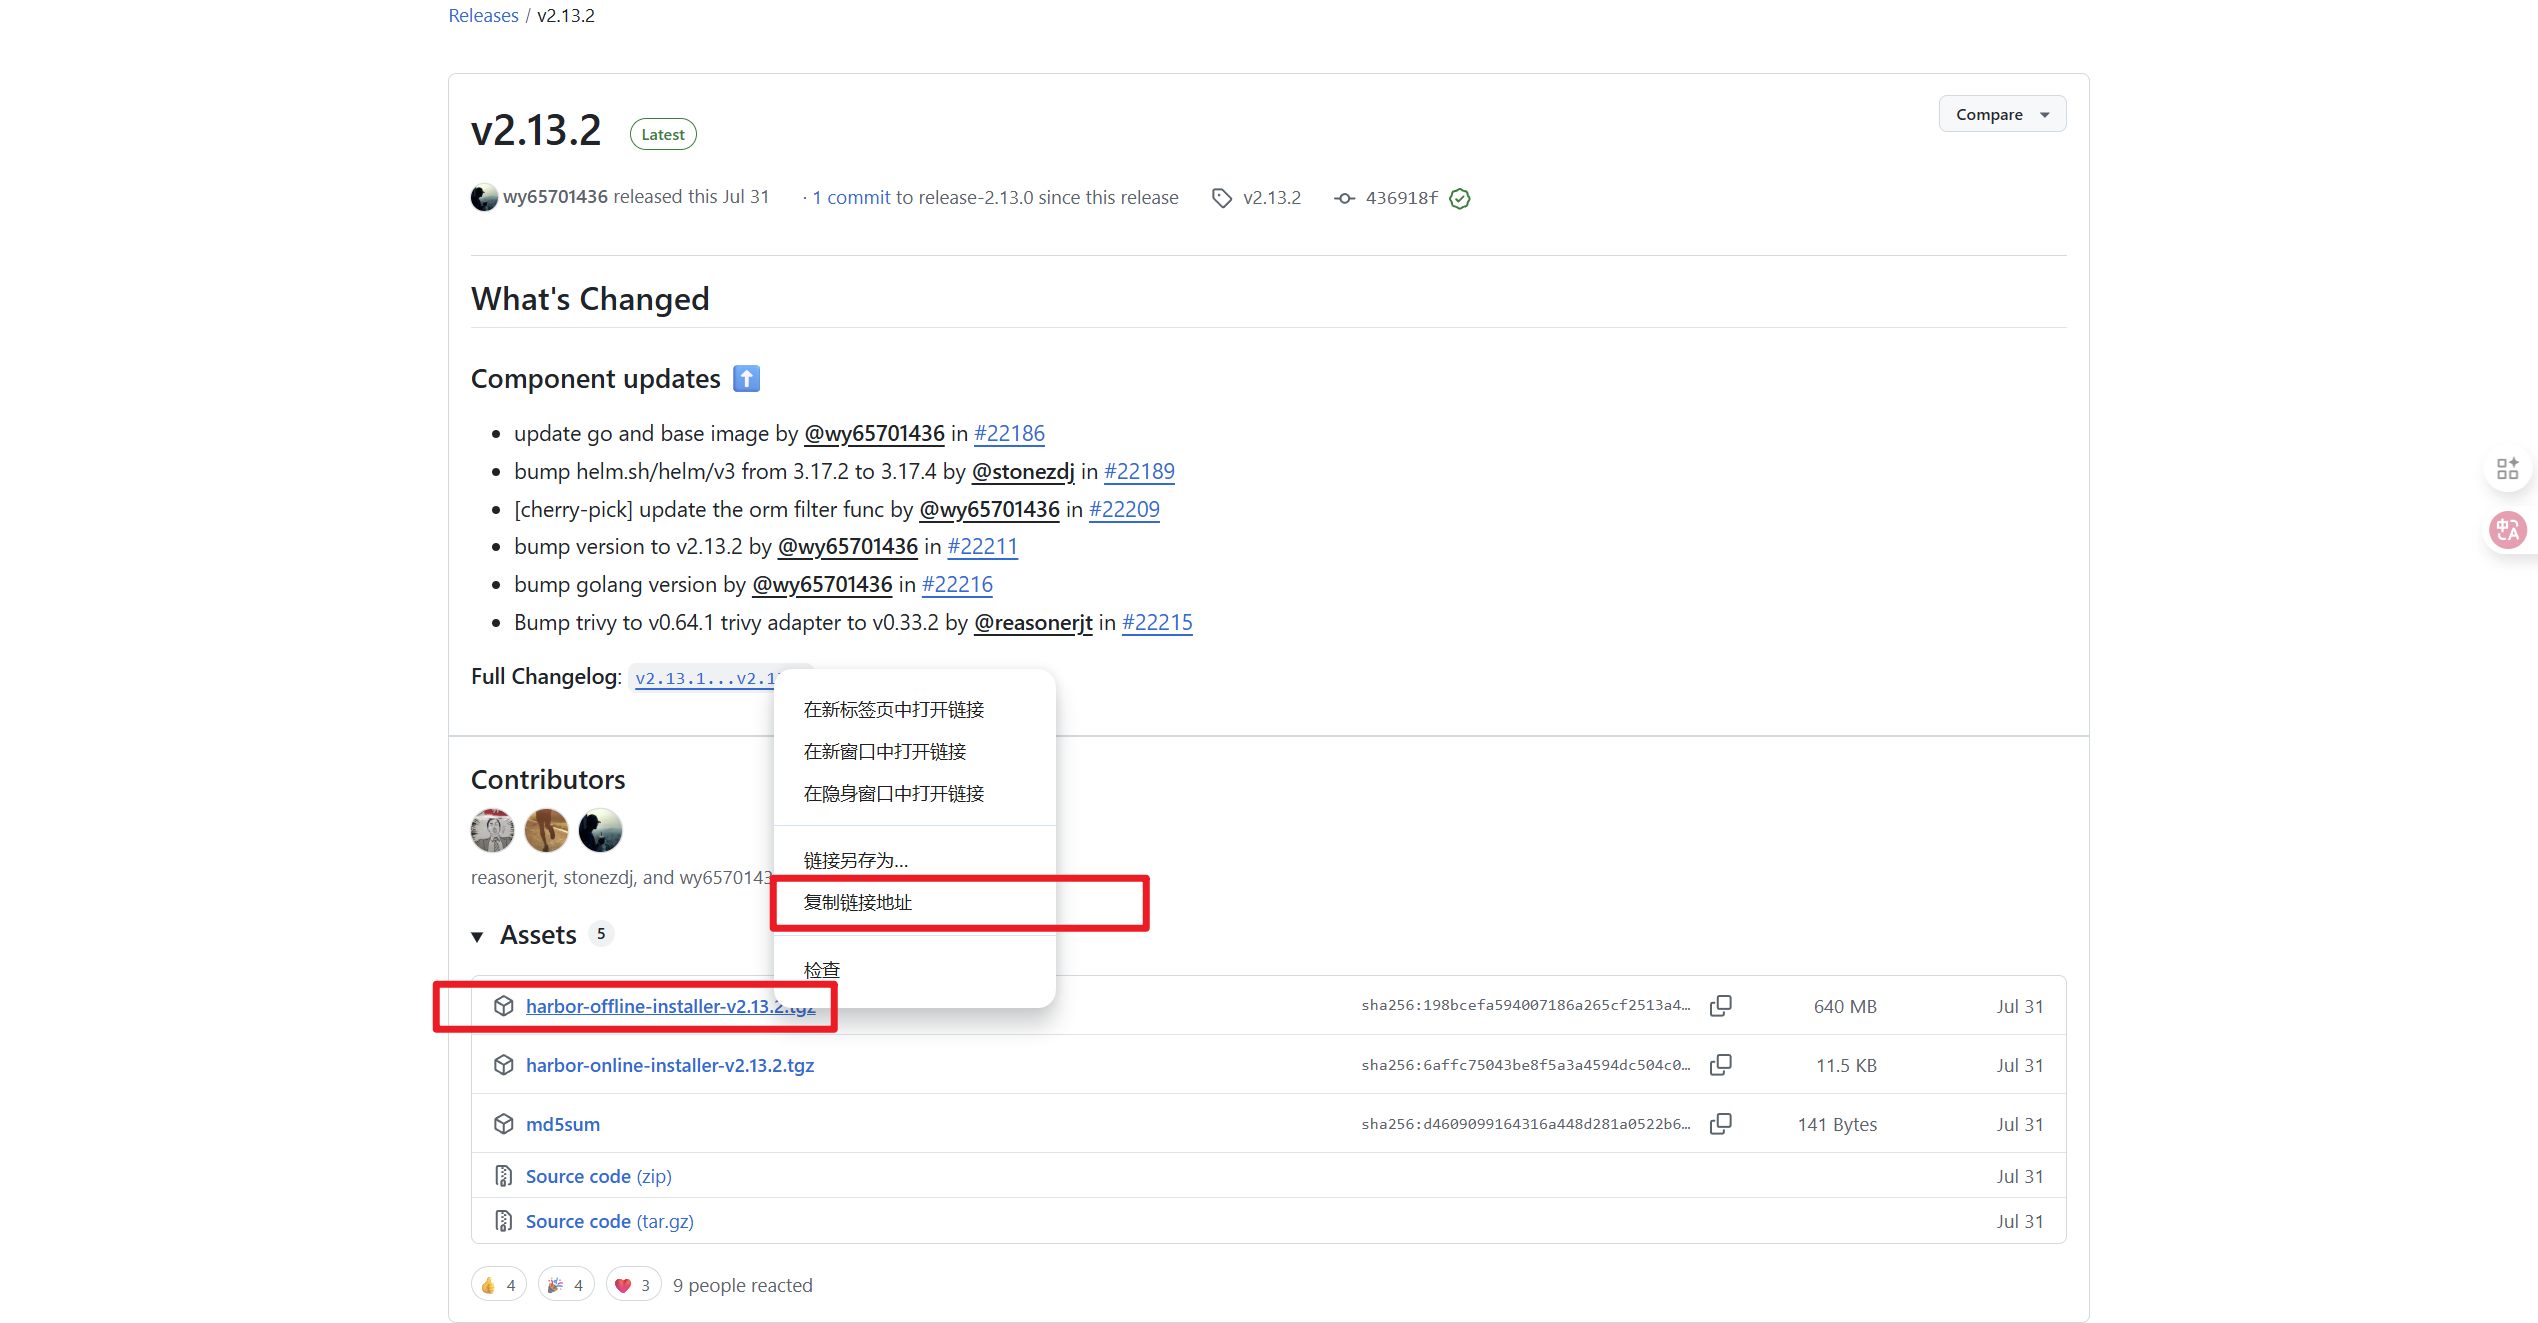The width and height of the screenshot is (2538, 1323).
Task: Click the commit icon next to 436918f
Action: 1344,198
